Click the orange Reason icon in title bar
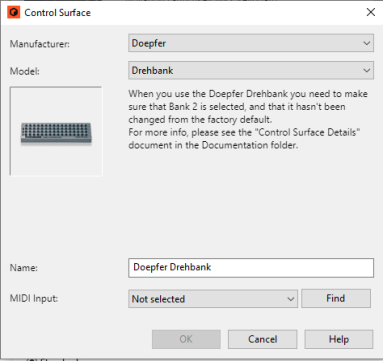 pos(14,13)
